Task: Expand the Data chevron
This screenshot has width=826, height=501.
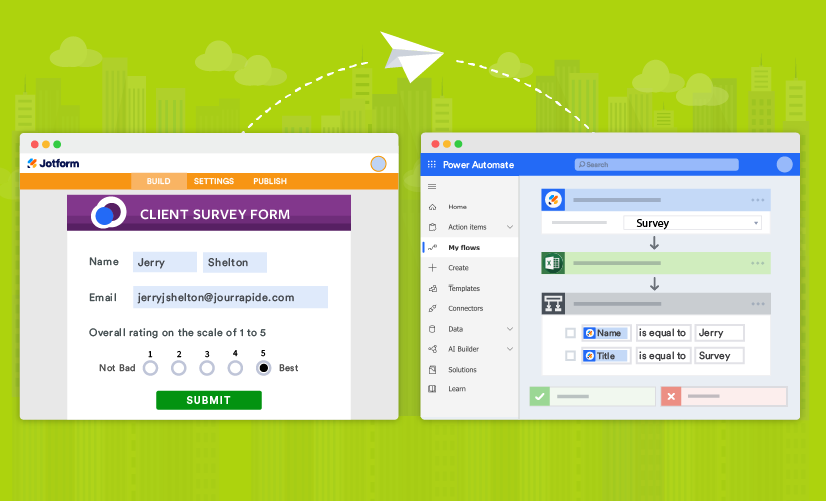Action: [509, 329]
